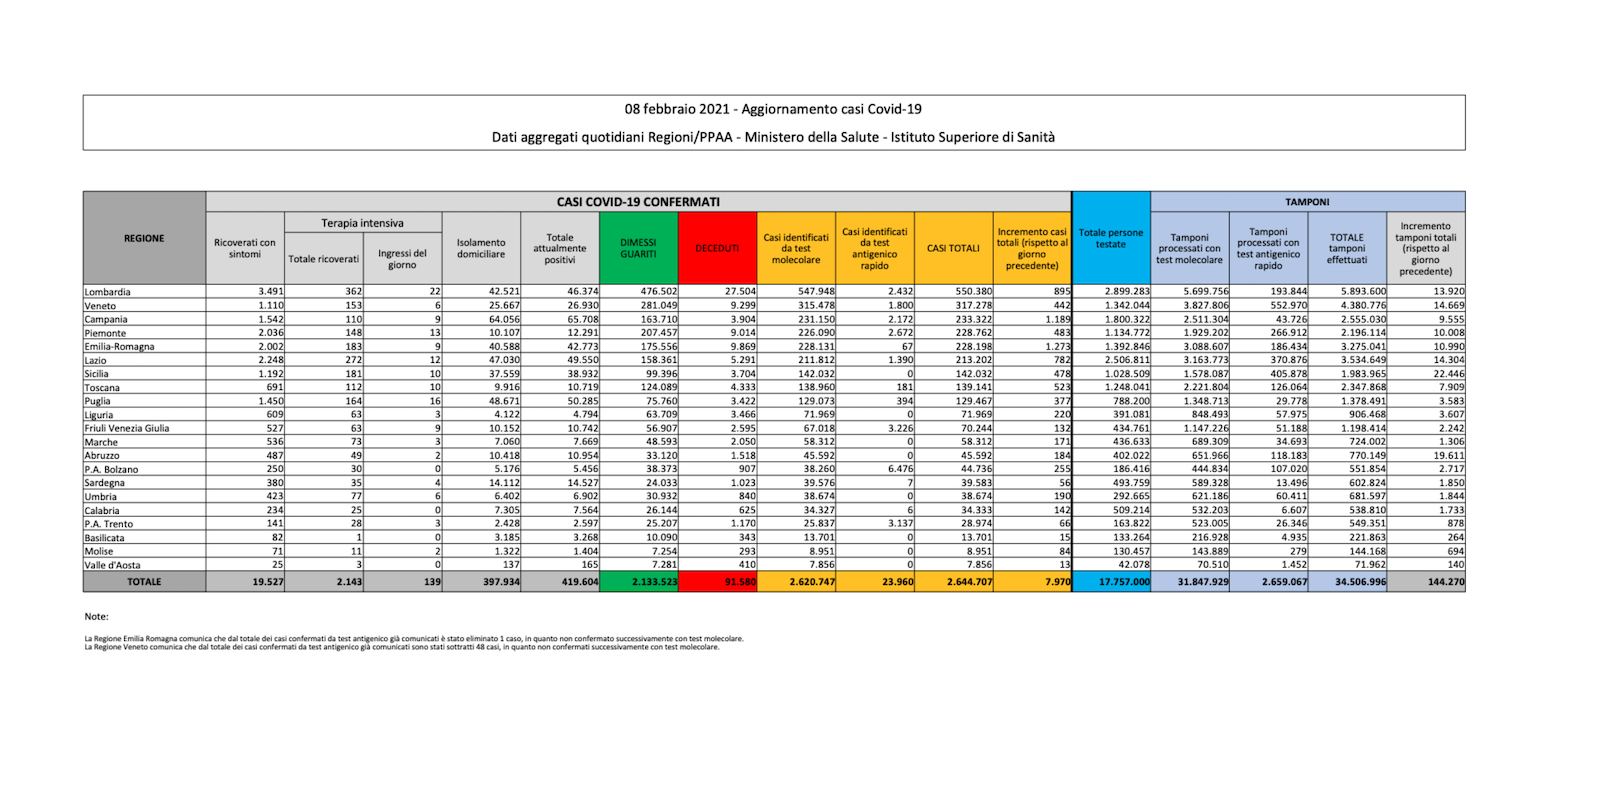Viewport: 1600px width, 785px height.
Task: Click the green DIMESSI GUARITI column header
Action: (638, 248)
